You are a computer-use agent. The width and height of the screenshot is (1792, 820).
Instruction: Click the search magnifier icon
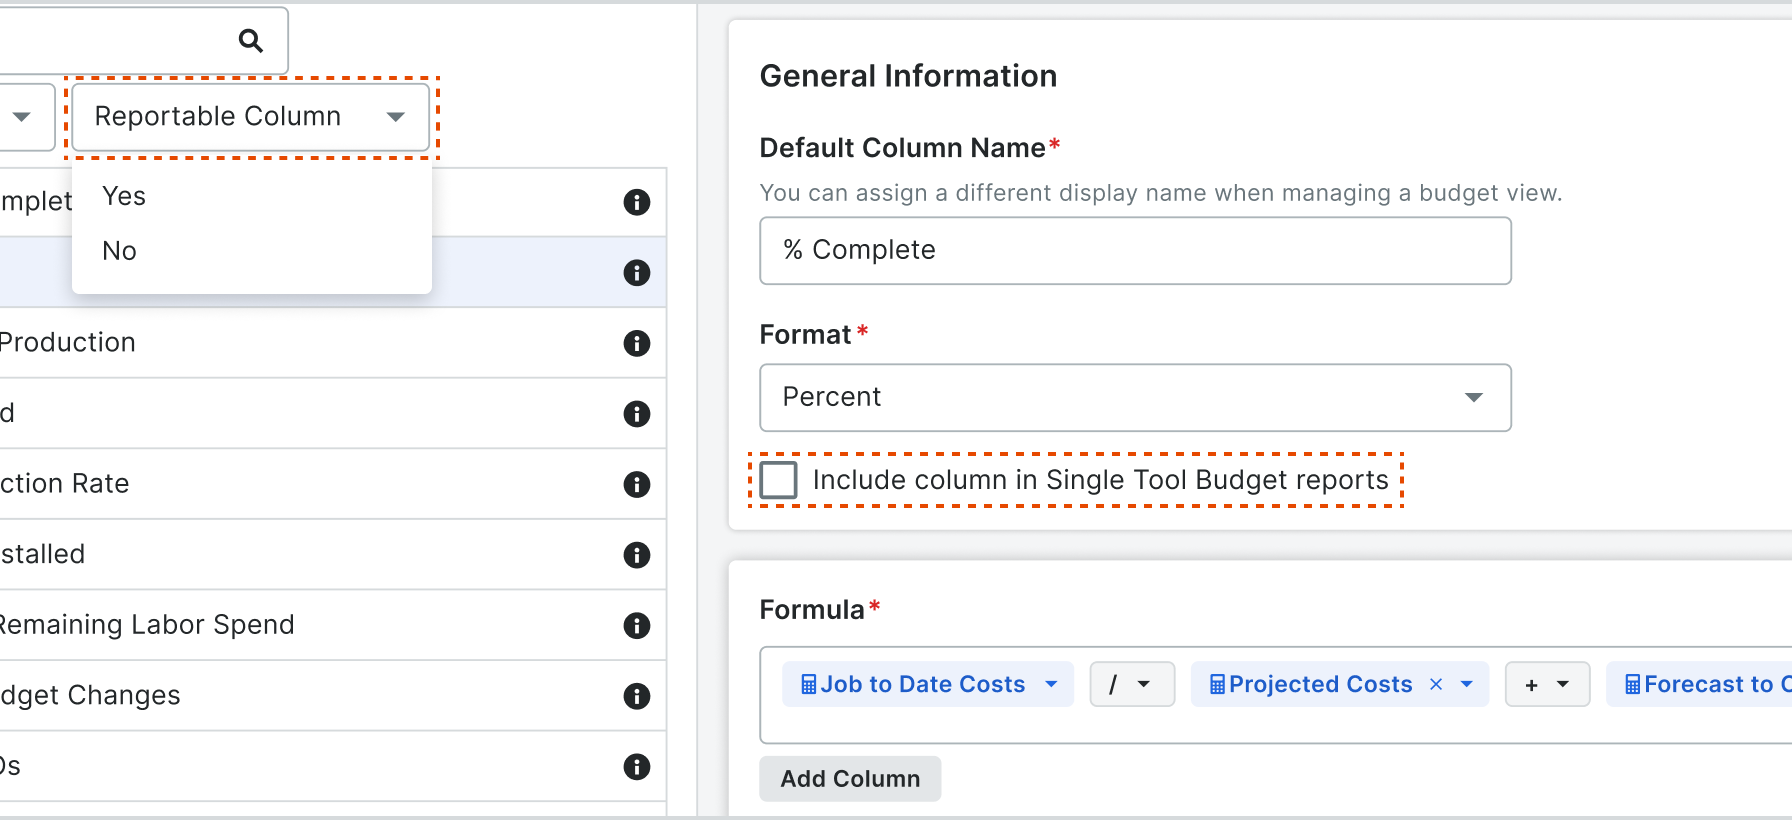[251, 41]
